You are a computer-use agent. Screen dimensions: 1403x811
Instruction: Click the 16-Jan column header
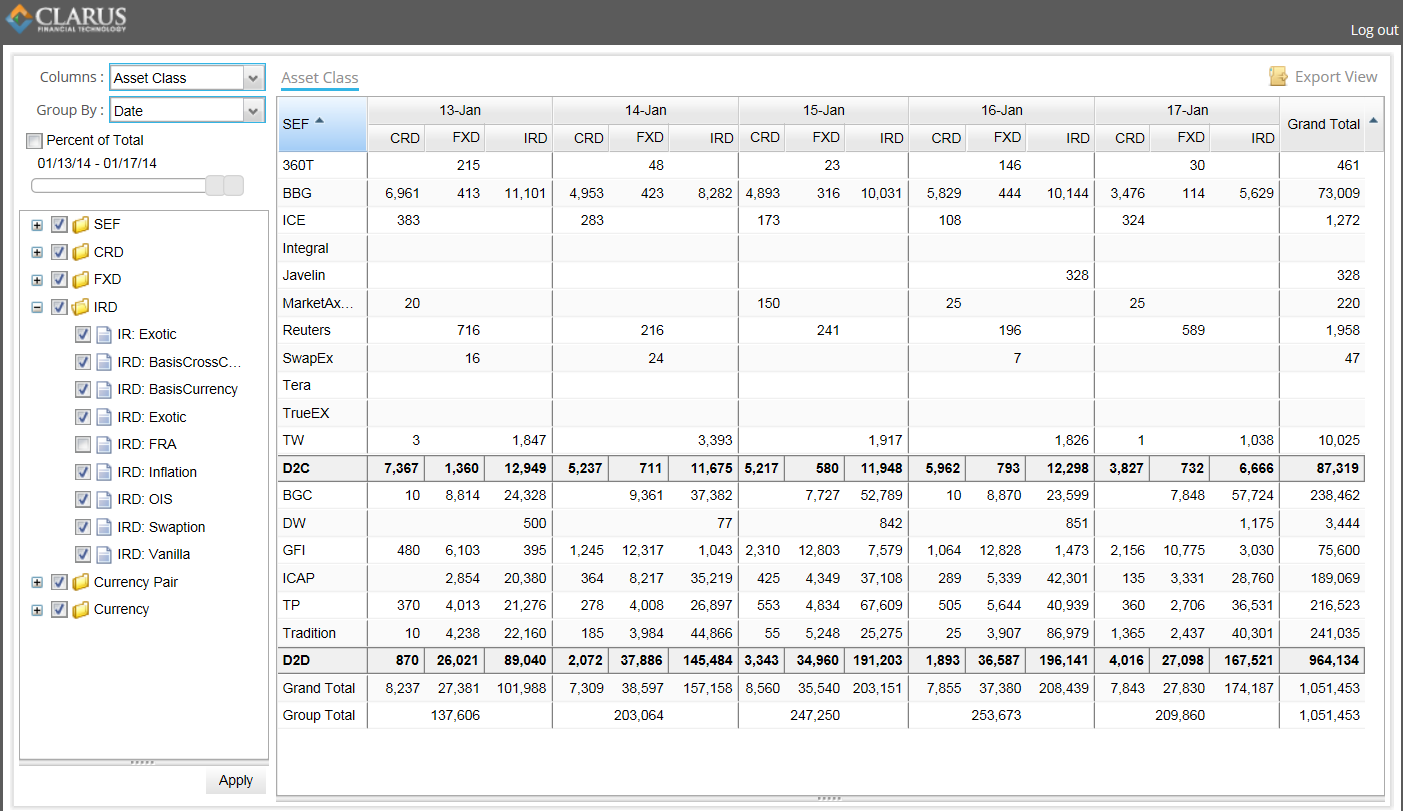[1002, 110]
